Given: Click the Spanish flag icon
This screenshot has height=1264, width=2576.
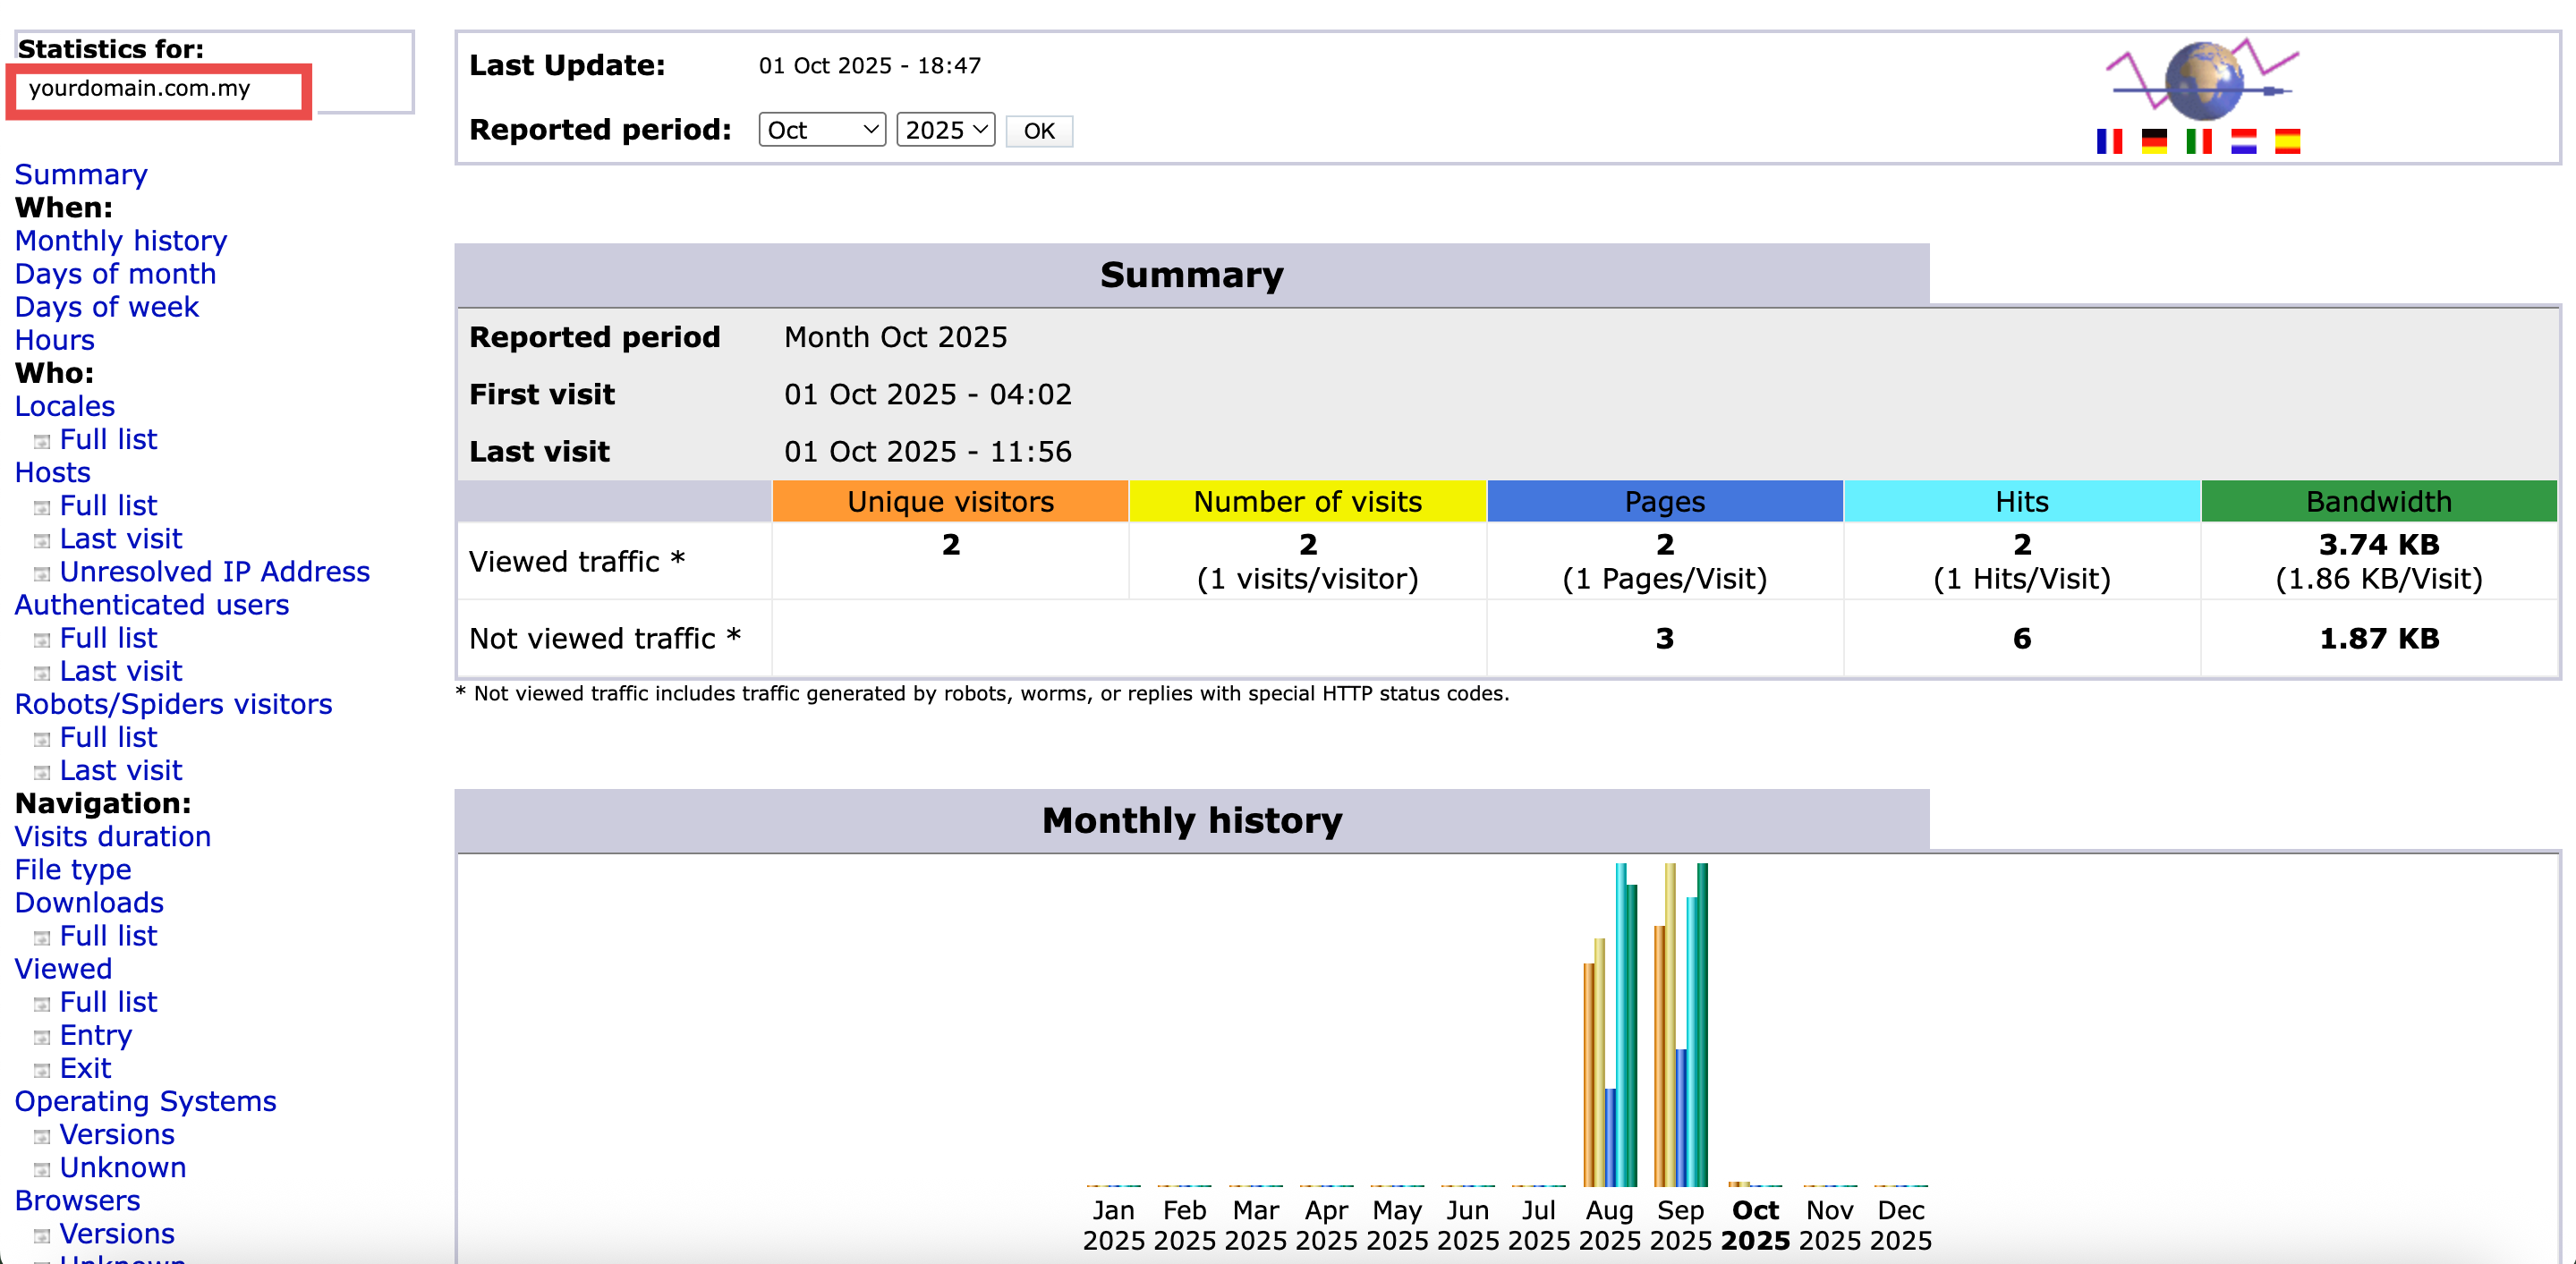Looking at the screenshot, I should pos(2287,141).
